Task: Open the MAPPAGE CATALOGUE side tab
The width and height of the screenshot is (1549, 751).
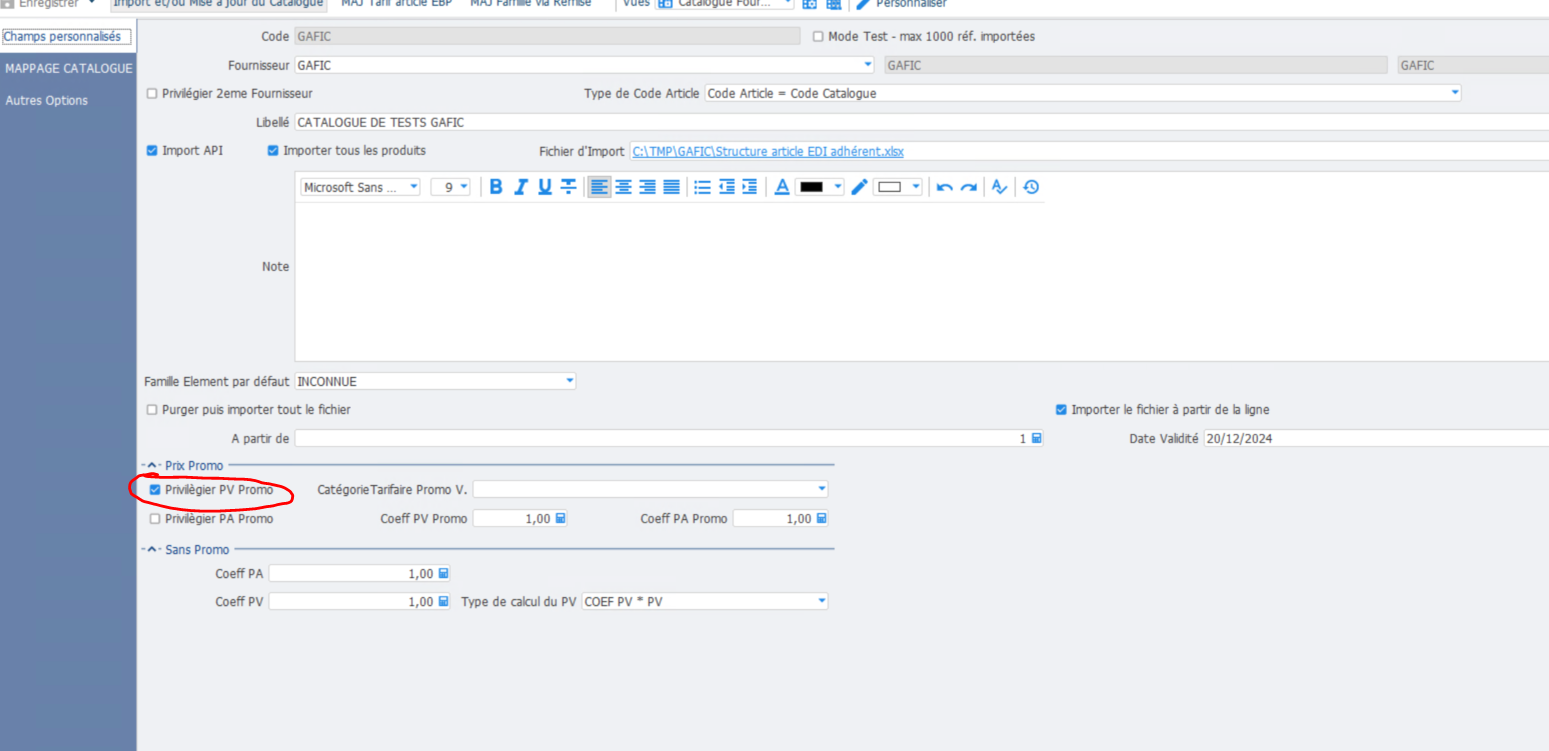Action: [x=68, y=69]
